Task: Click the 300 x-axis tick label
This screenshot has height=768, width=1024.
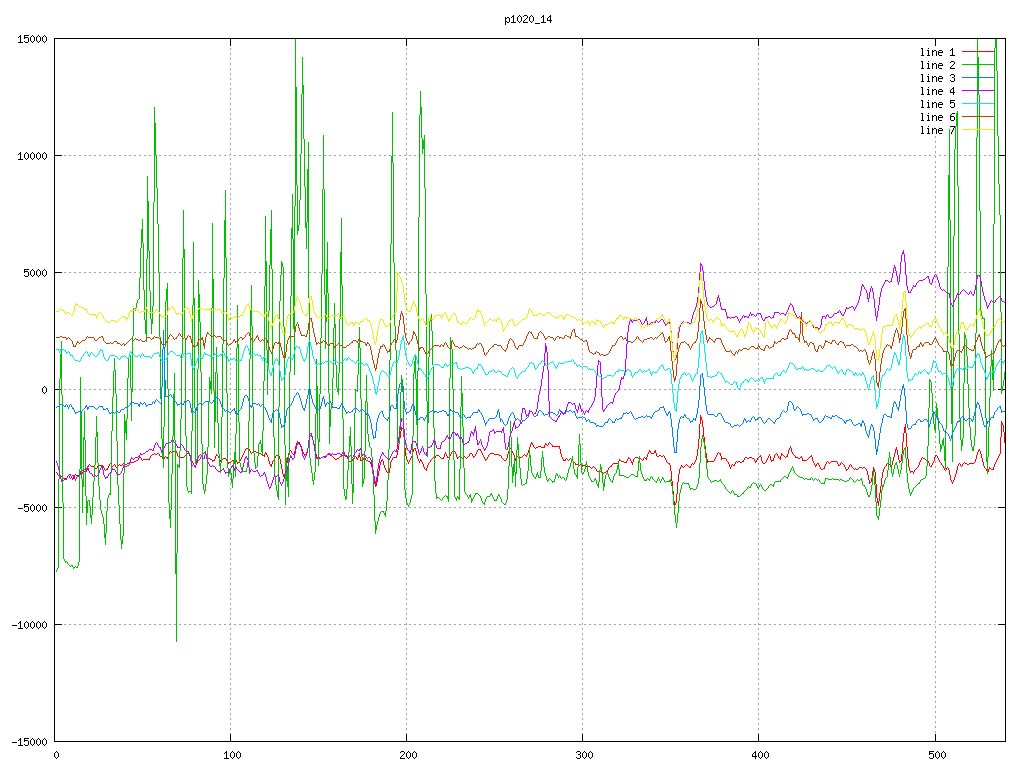Action: click(x=583, y=755)
